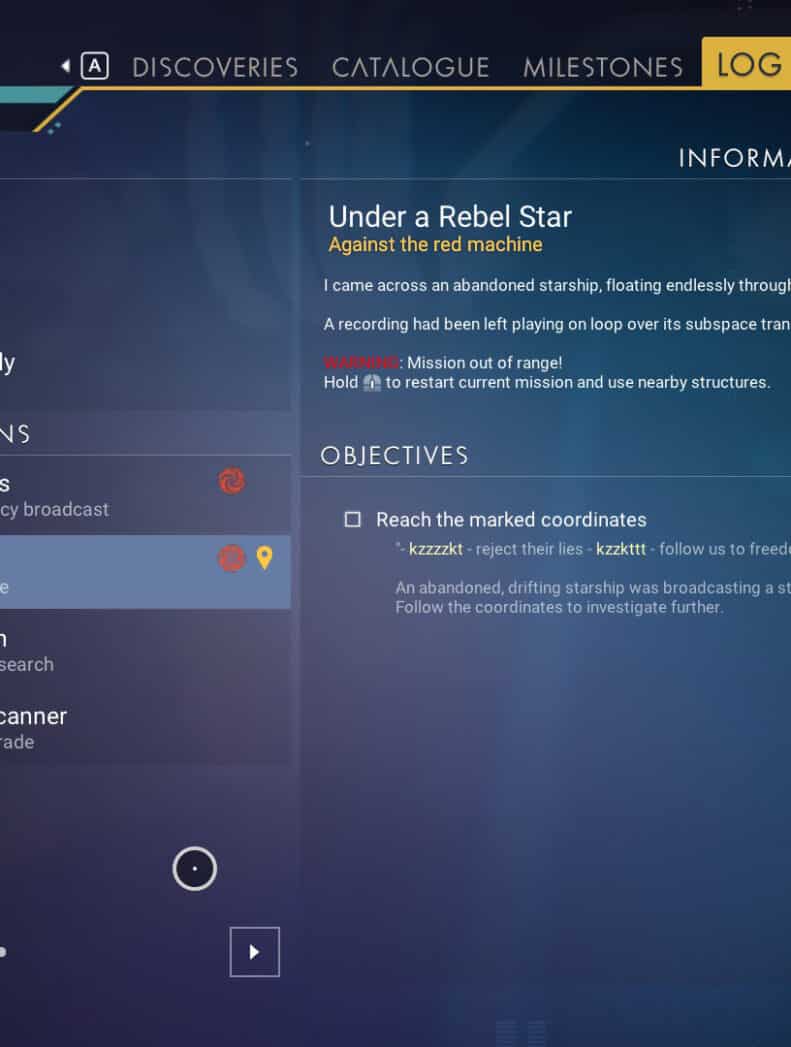This screenshot has height=1047, width=791.
Task: Click the red swirl icon on selected mission
Action: point(231,558)
